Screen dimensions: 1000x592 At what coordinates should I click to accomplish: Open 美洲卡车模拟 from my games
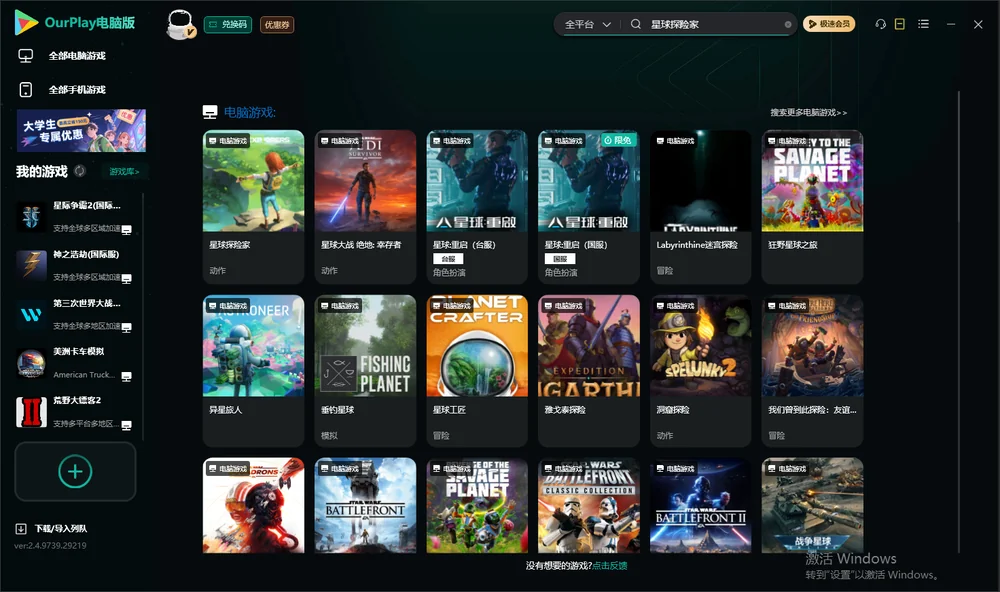click(75, 363)
